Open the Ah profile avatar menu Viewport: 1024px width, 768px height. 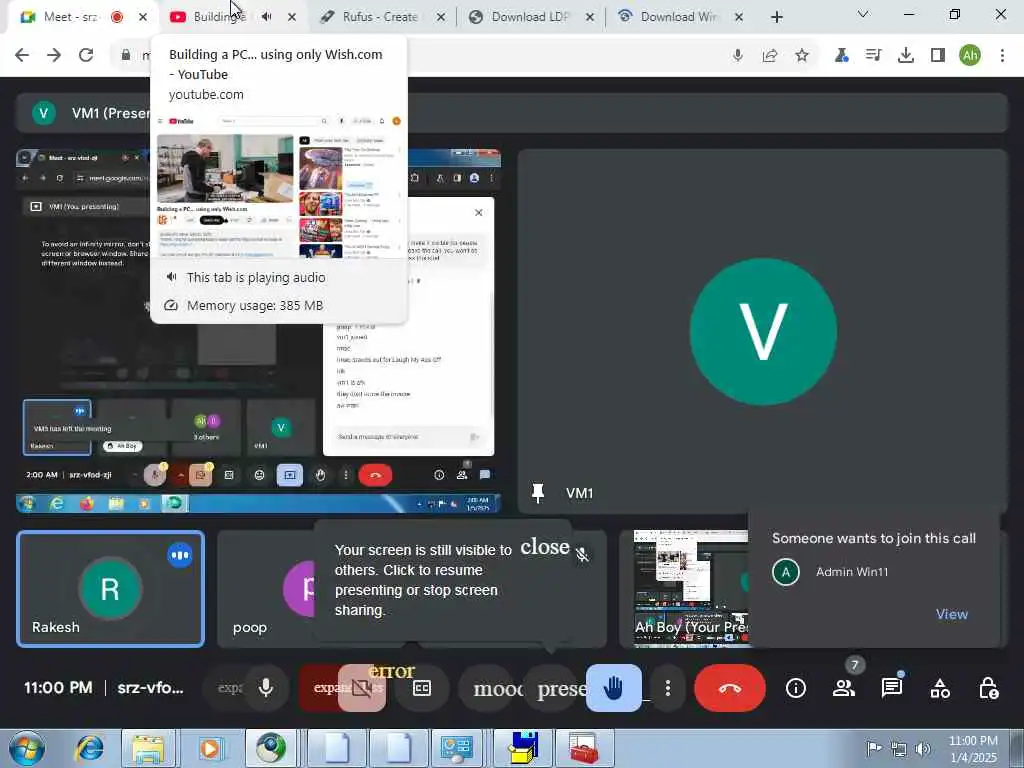click(970, 56)
